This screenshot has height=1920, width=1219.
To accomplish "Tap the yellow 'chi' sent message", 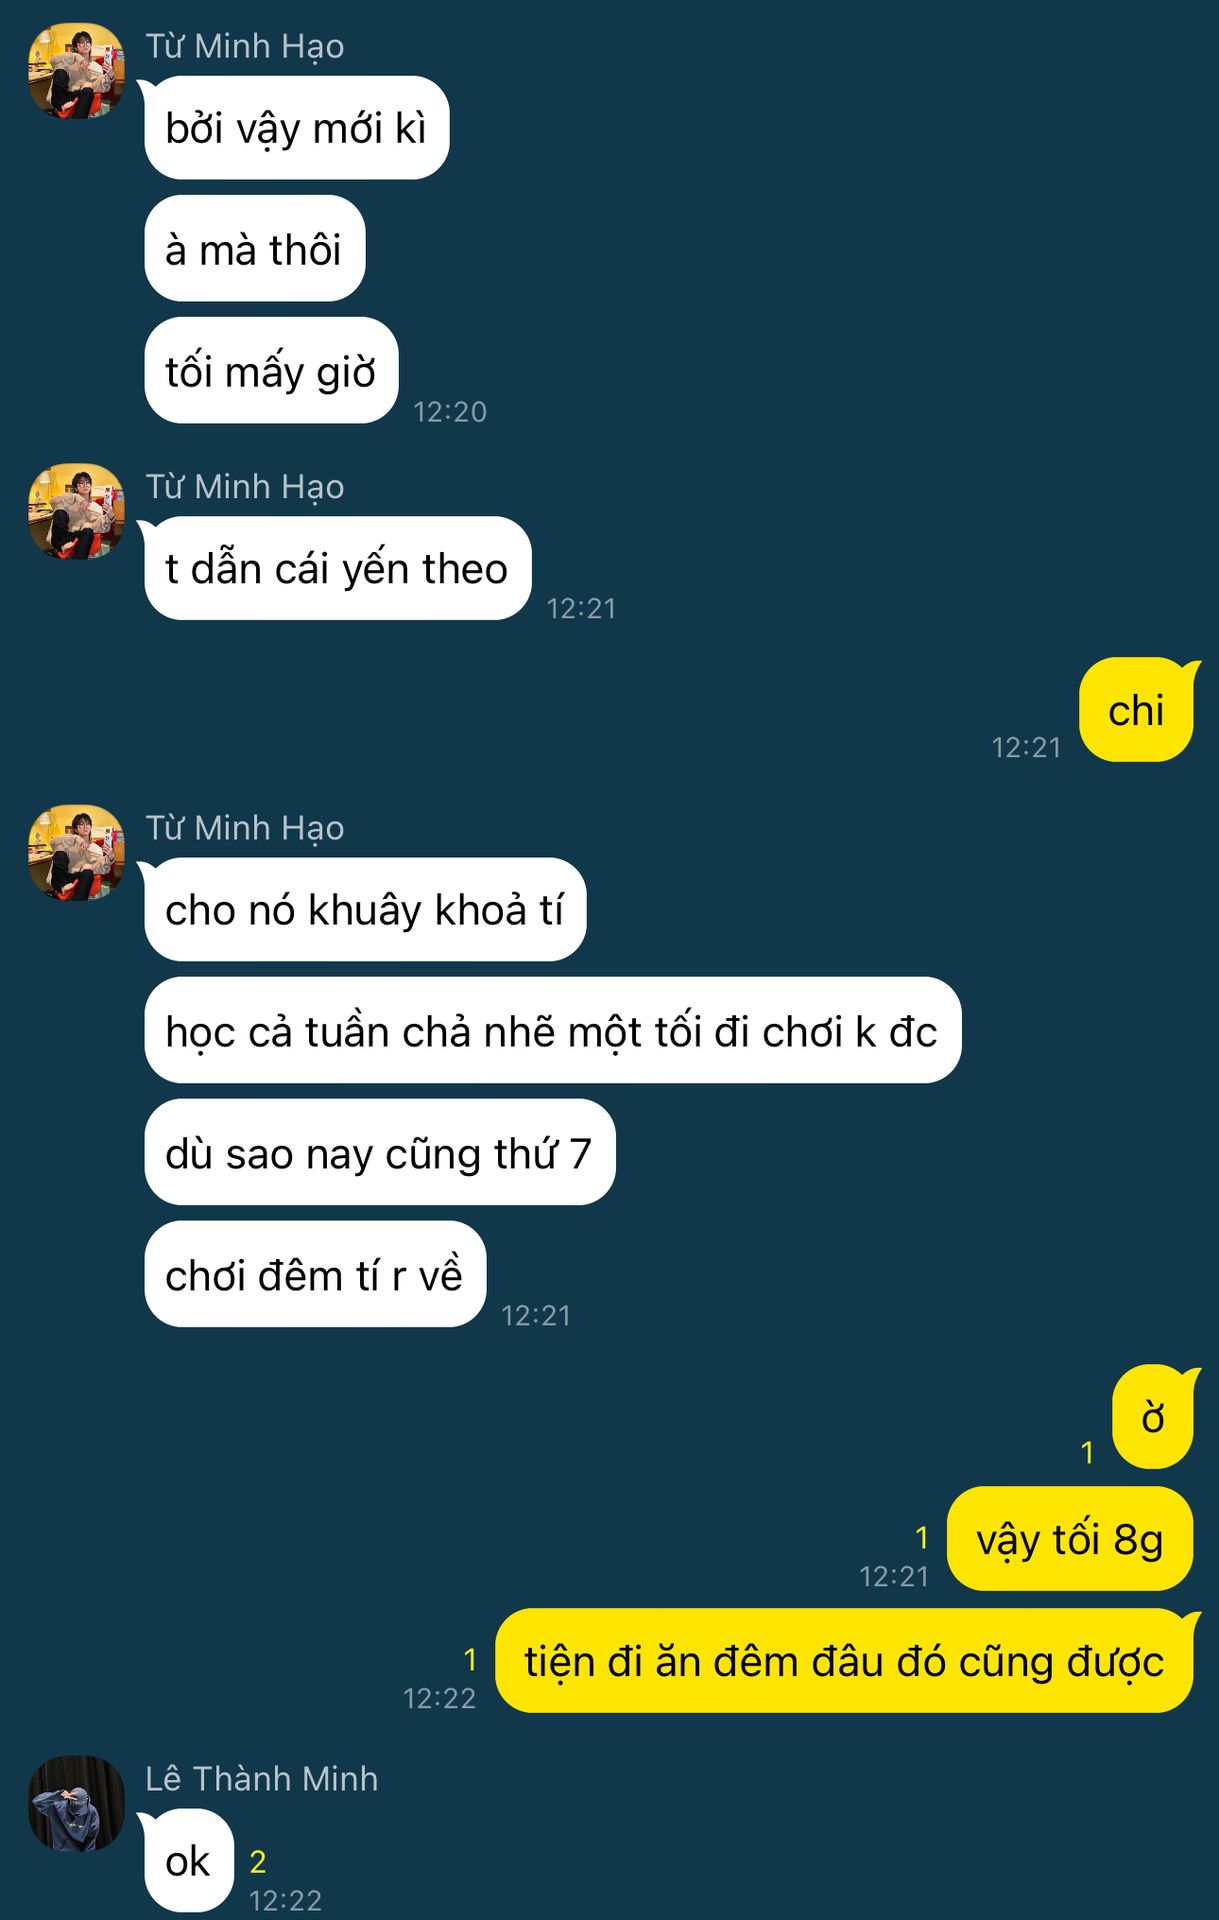I will [1137, 710].
